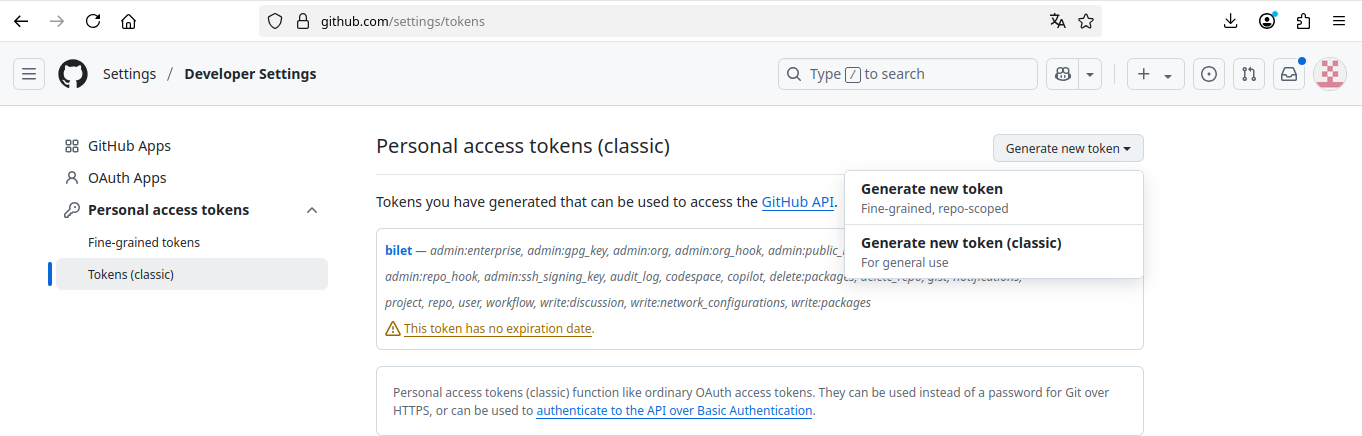The image size is (1362, 436).
Task: Open the GitHub API link
Action: pos(797,202)
